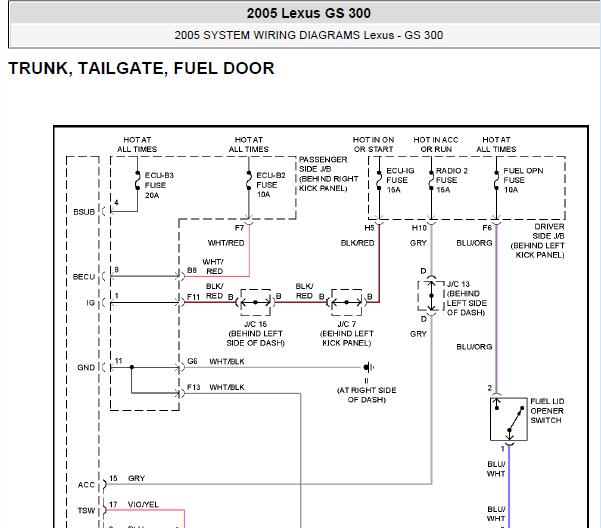Click the FUEL LID OPENER SWITCH label

(x=547, y=411)
